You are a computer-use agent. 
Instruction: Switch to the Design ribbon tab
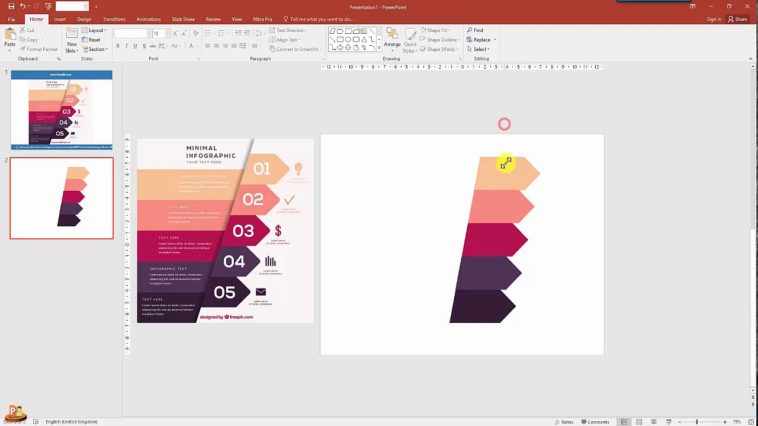click(84, 19)
